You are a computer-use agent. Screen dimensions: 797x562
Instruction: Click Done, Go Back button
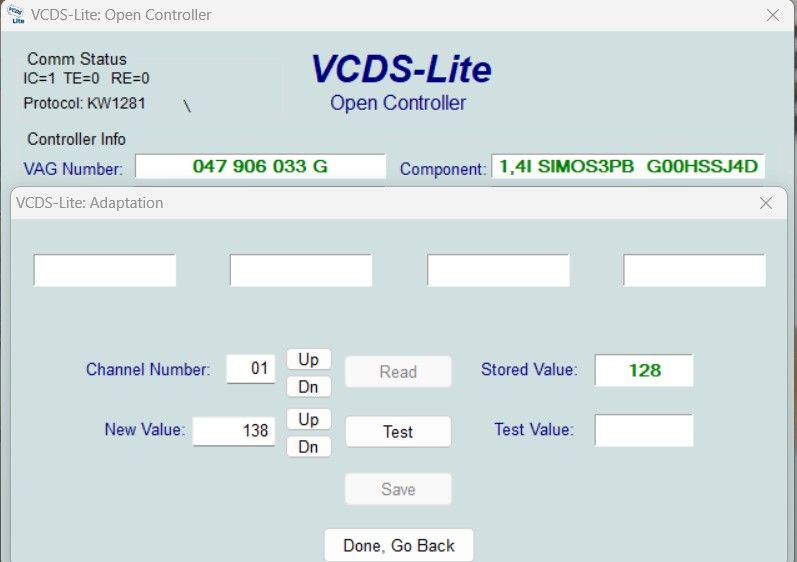click(398, 545)
